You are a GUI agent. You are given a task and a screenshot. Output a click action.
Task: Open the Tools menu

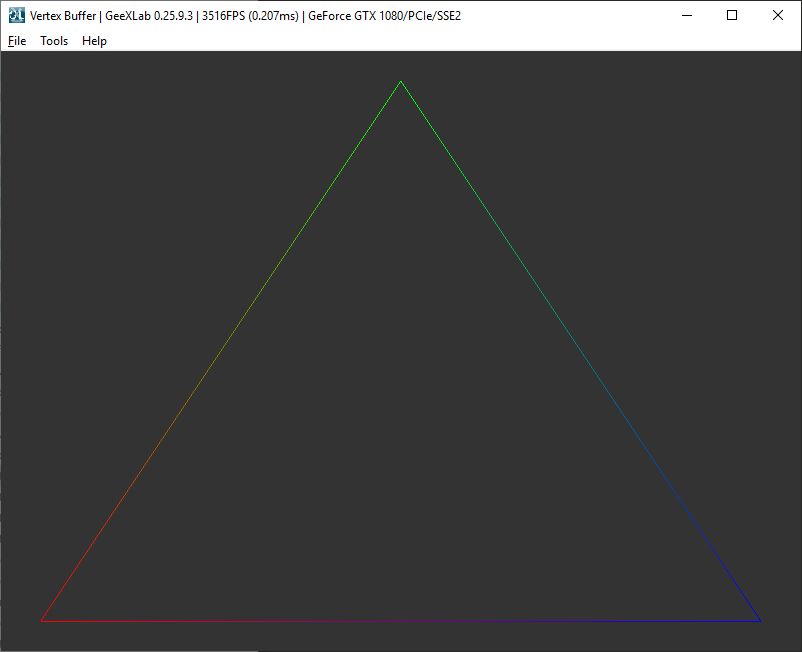[x=54, y=41]
